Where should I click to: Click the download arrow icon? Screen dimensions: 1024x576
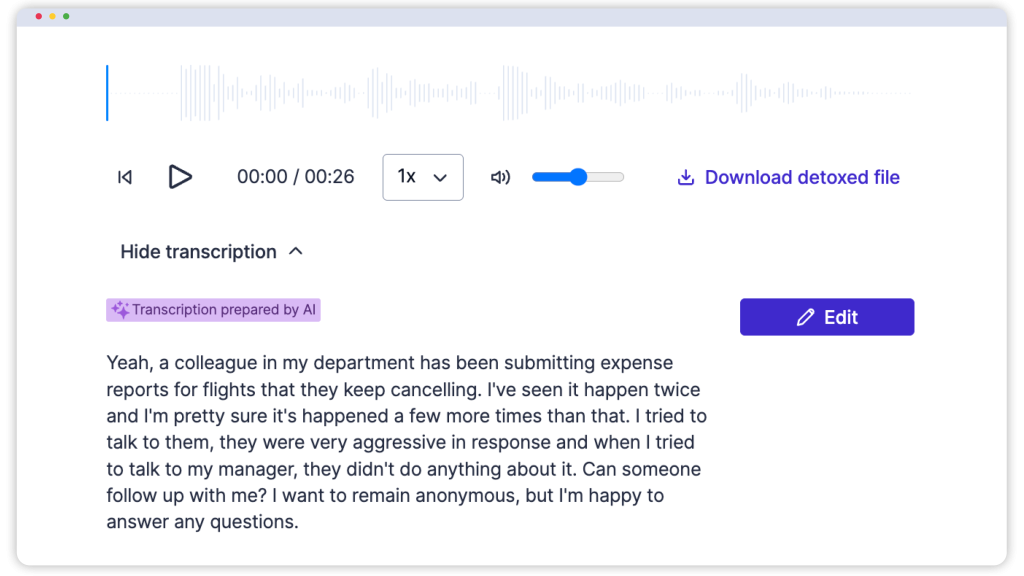(x=686, y=177)
